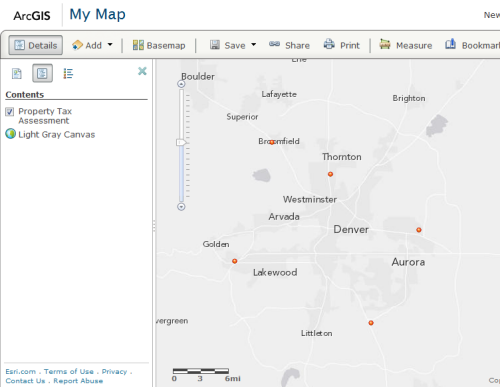Screen dimensions: 500x387
Task: Click the Save disk icon
Action: click(x=215, y=45)
